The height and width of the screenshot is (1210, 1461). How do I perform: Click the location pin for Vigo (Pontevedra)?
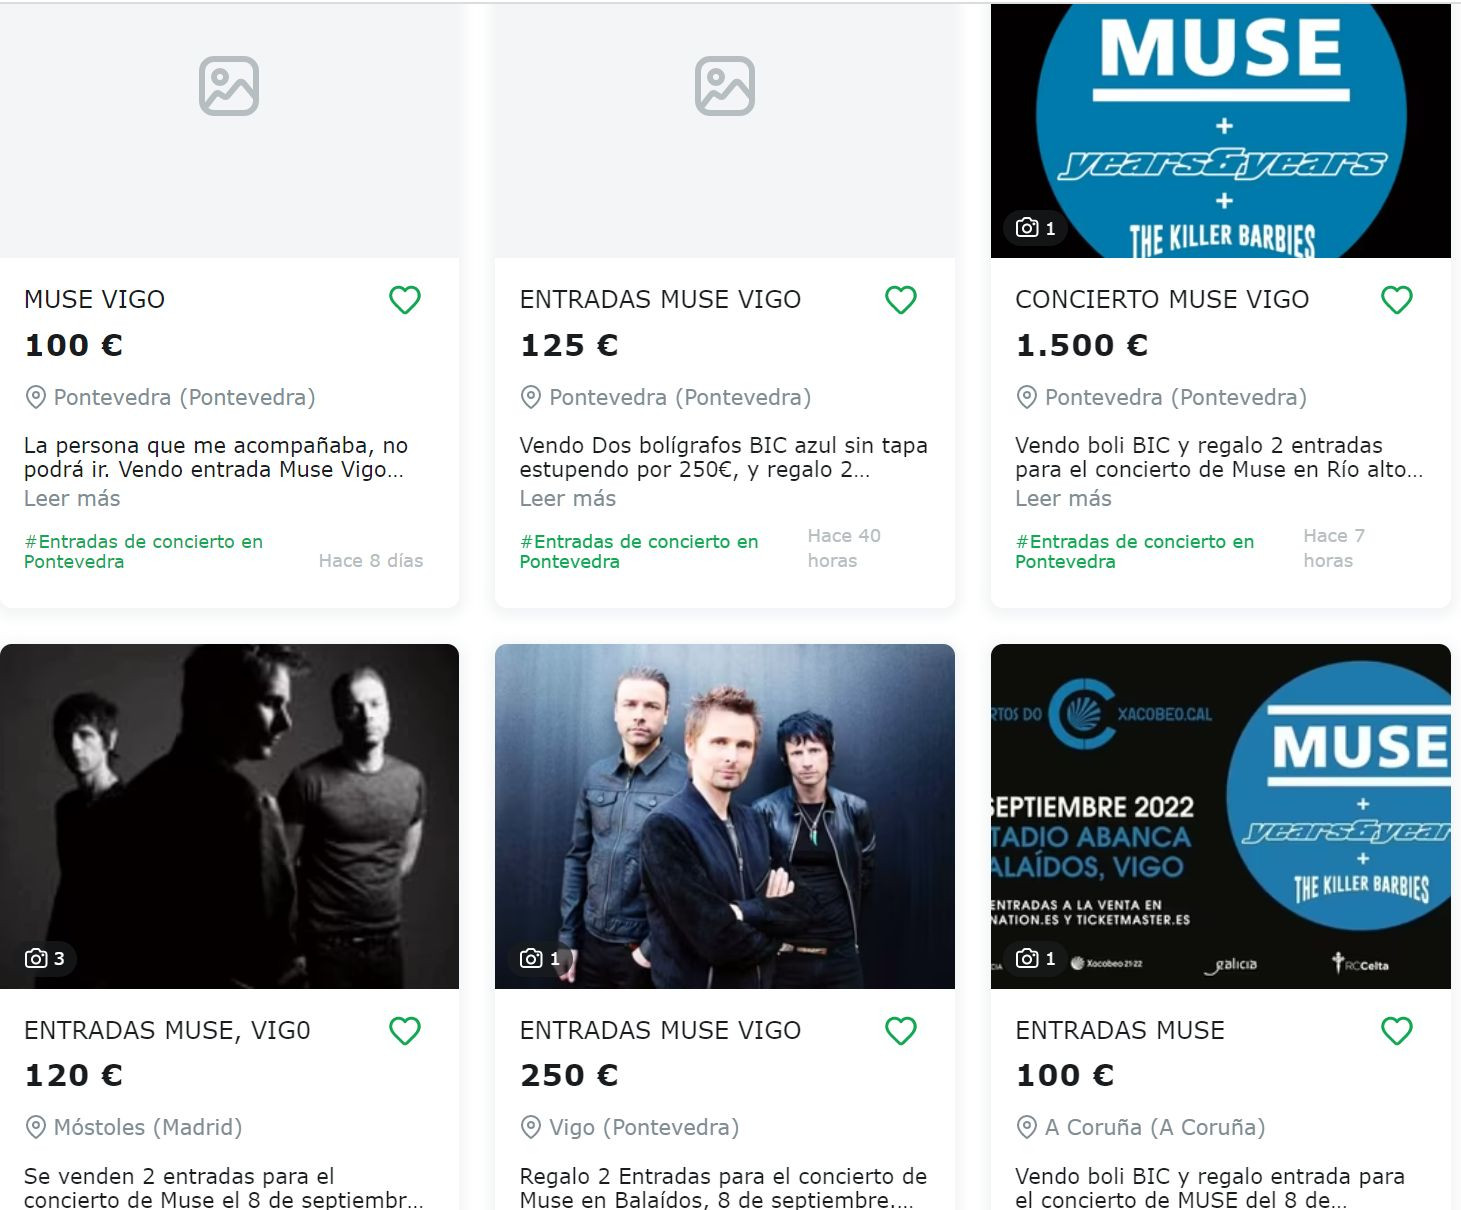pyautogui.click(x=531, y=1126)
